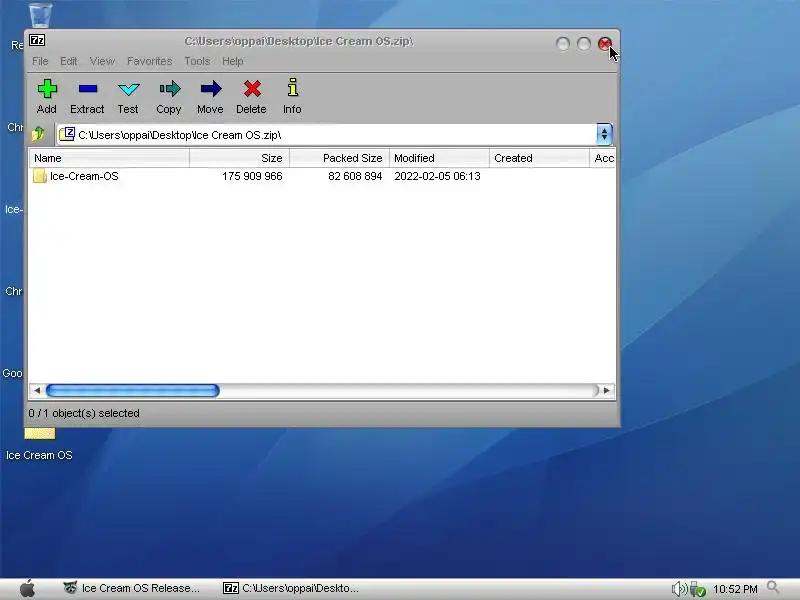This screenshot has height=600, width=800.
Task: Sort by Created column
Action: (x=539, y=158)
